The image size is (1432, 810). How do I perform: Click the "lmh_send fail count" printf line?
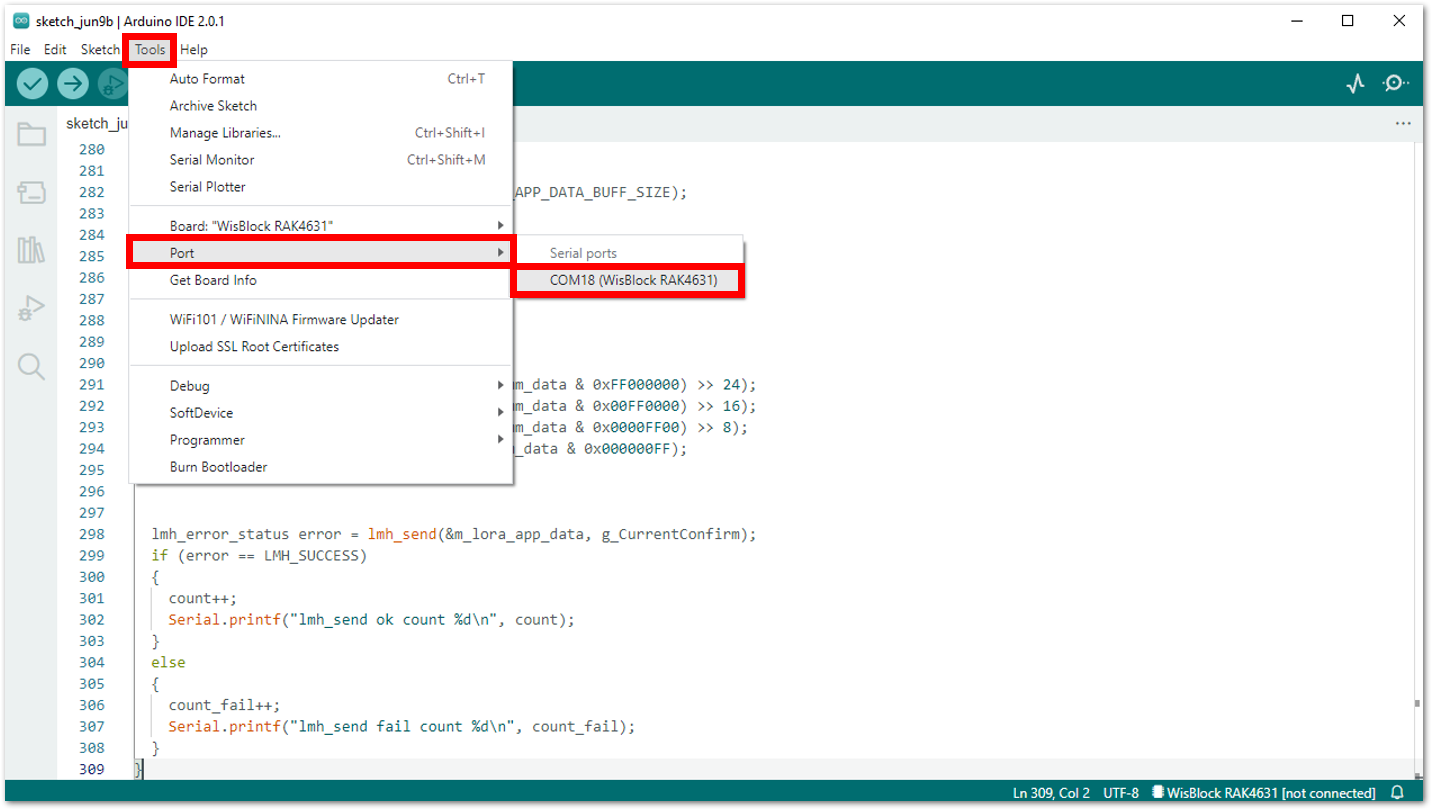tap(402, 726)
